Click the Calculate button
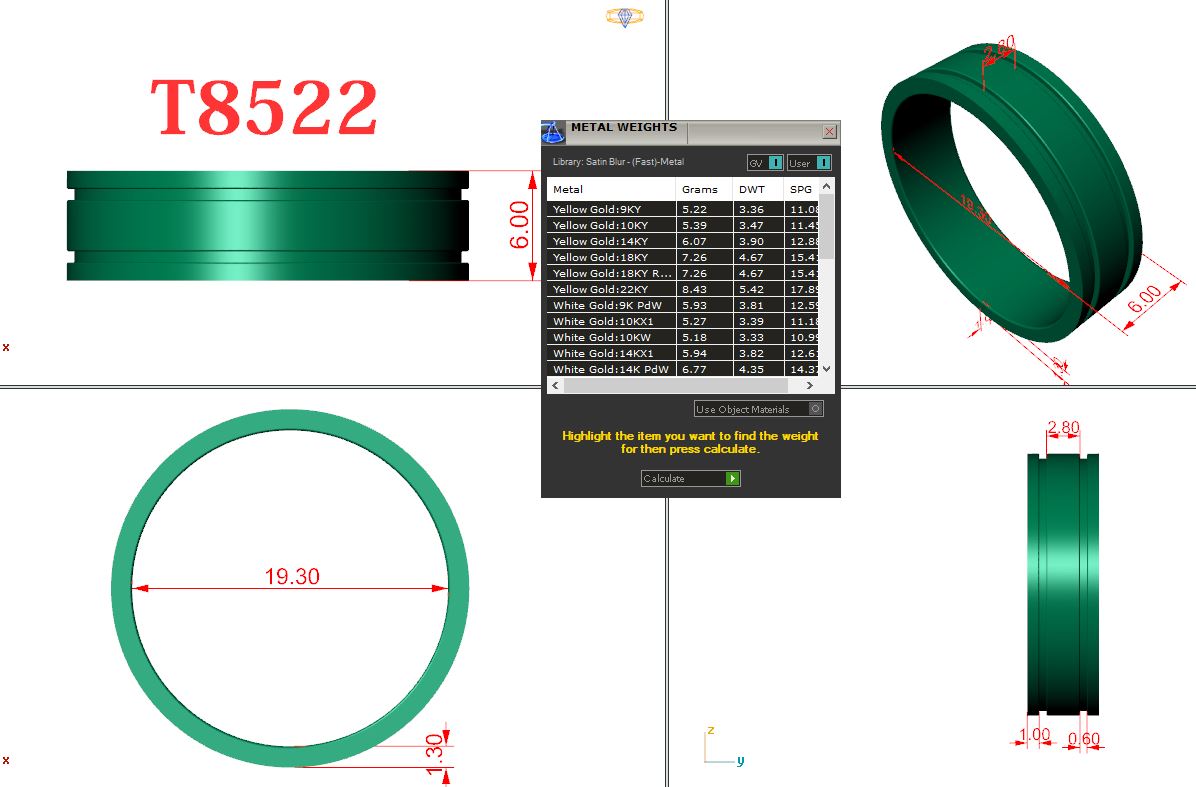 click(690, 479)
